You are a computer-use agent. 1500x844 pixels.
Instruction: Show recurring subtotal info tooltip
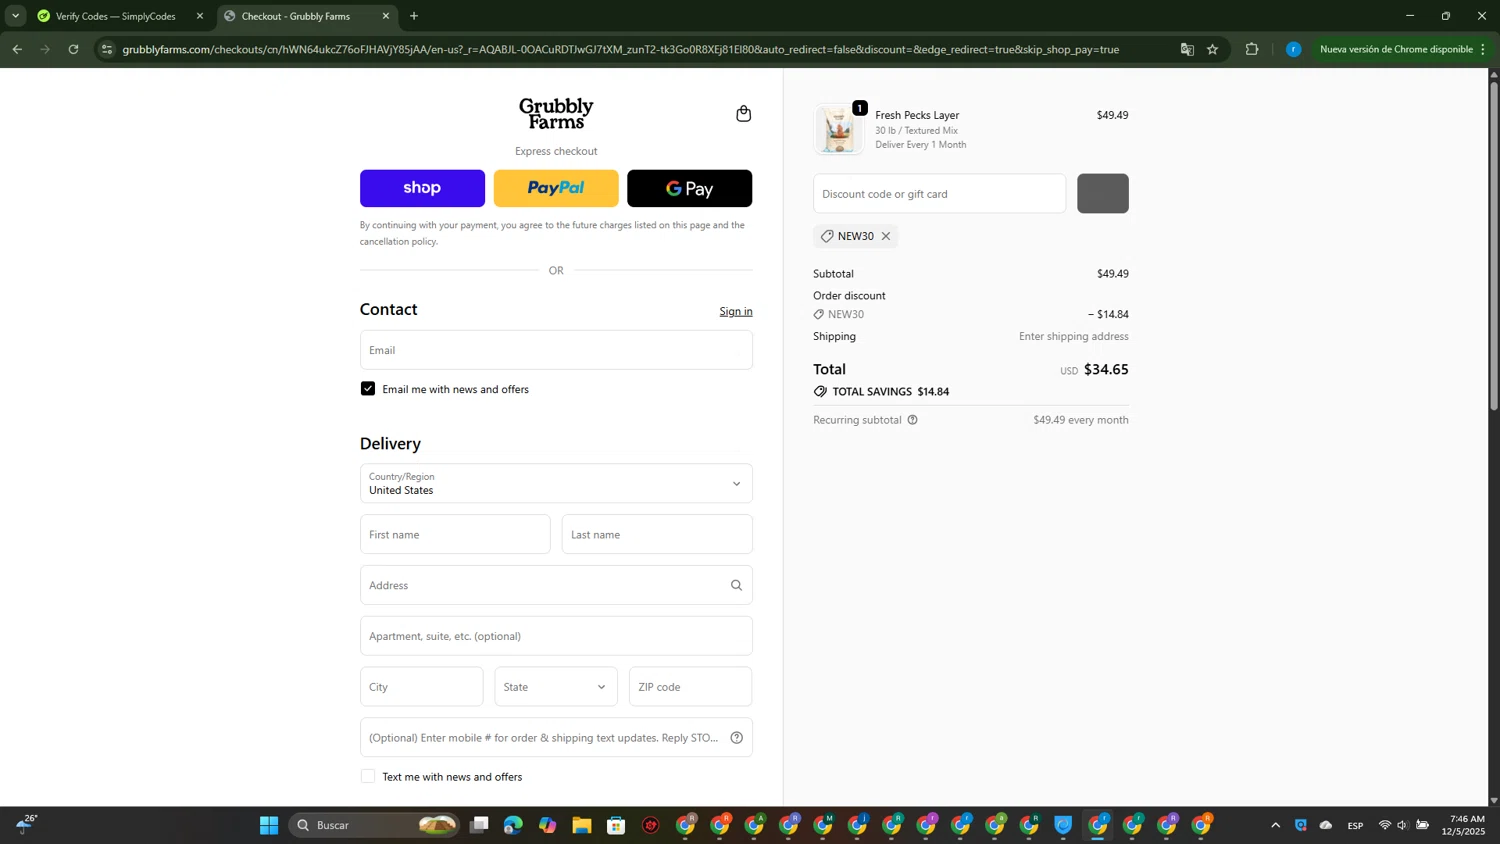pyautogui.click(x=912, y=420)
